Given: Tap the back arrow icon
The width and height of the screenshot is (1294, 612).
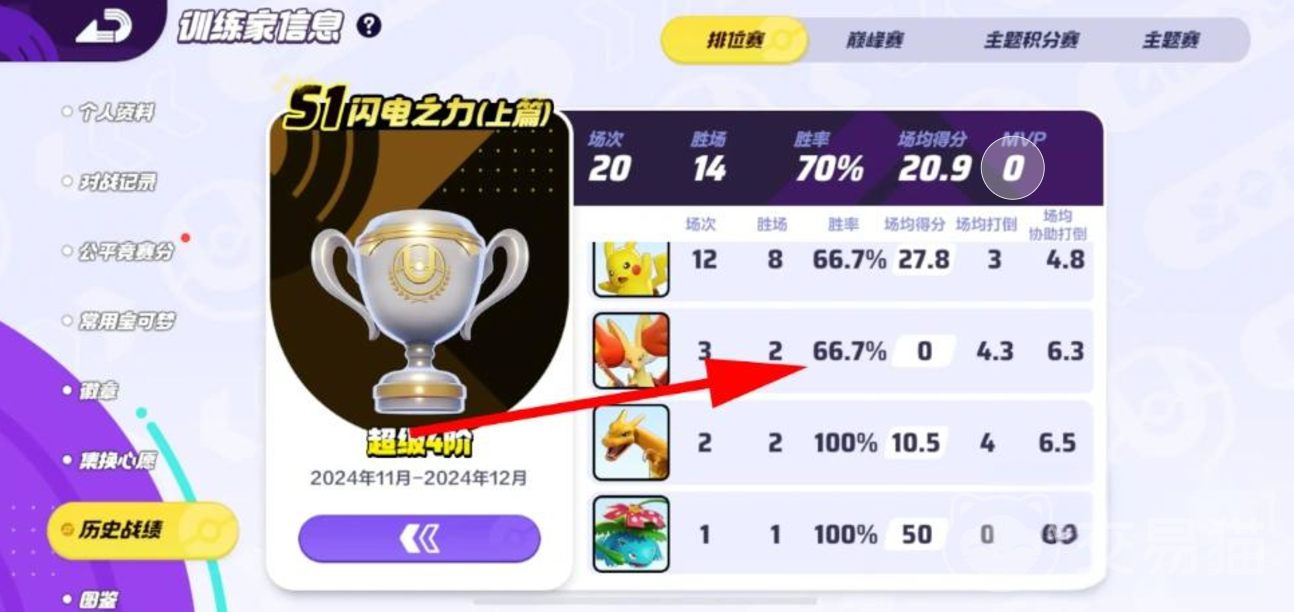Looking at the screenshot, I should (x=103, y=26).
